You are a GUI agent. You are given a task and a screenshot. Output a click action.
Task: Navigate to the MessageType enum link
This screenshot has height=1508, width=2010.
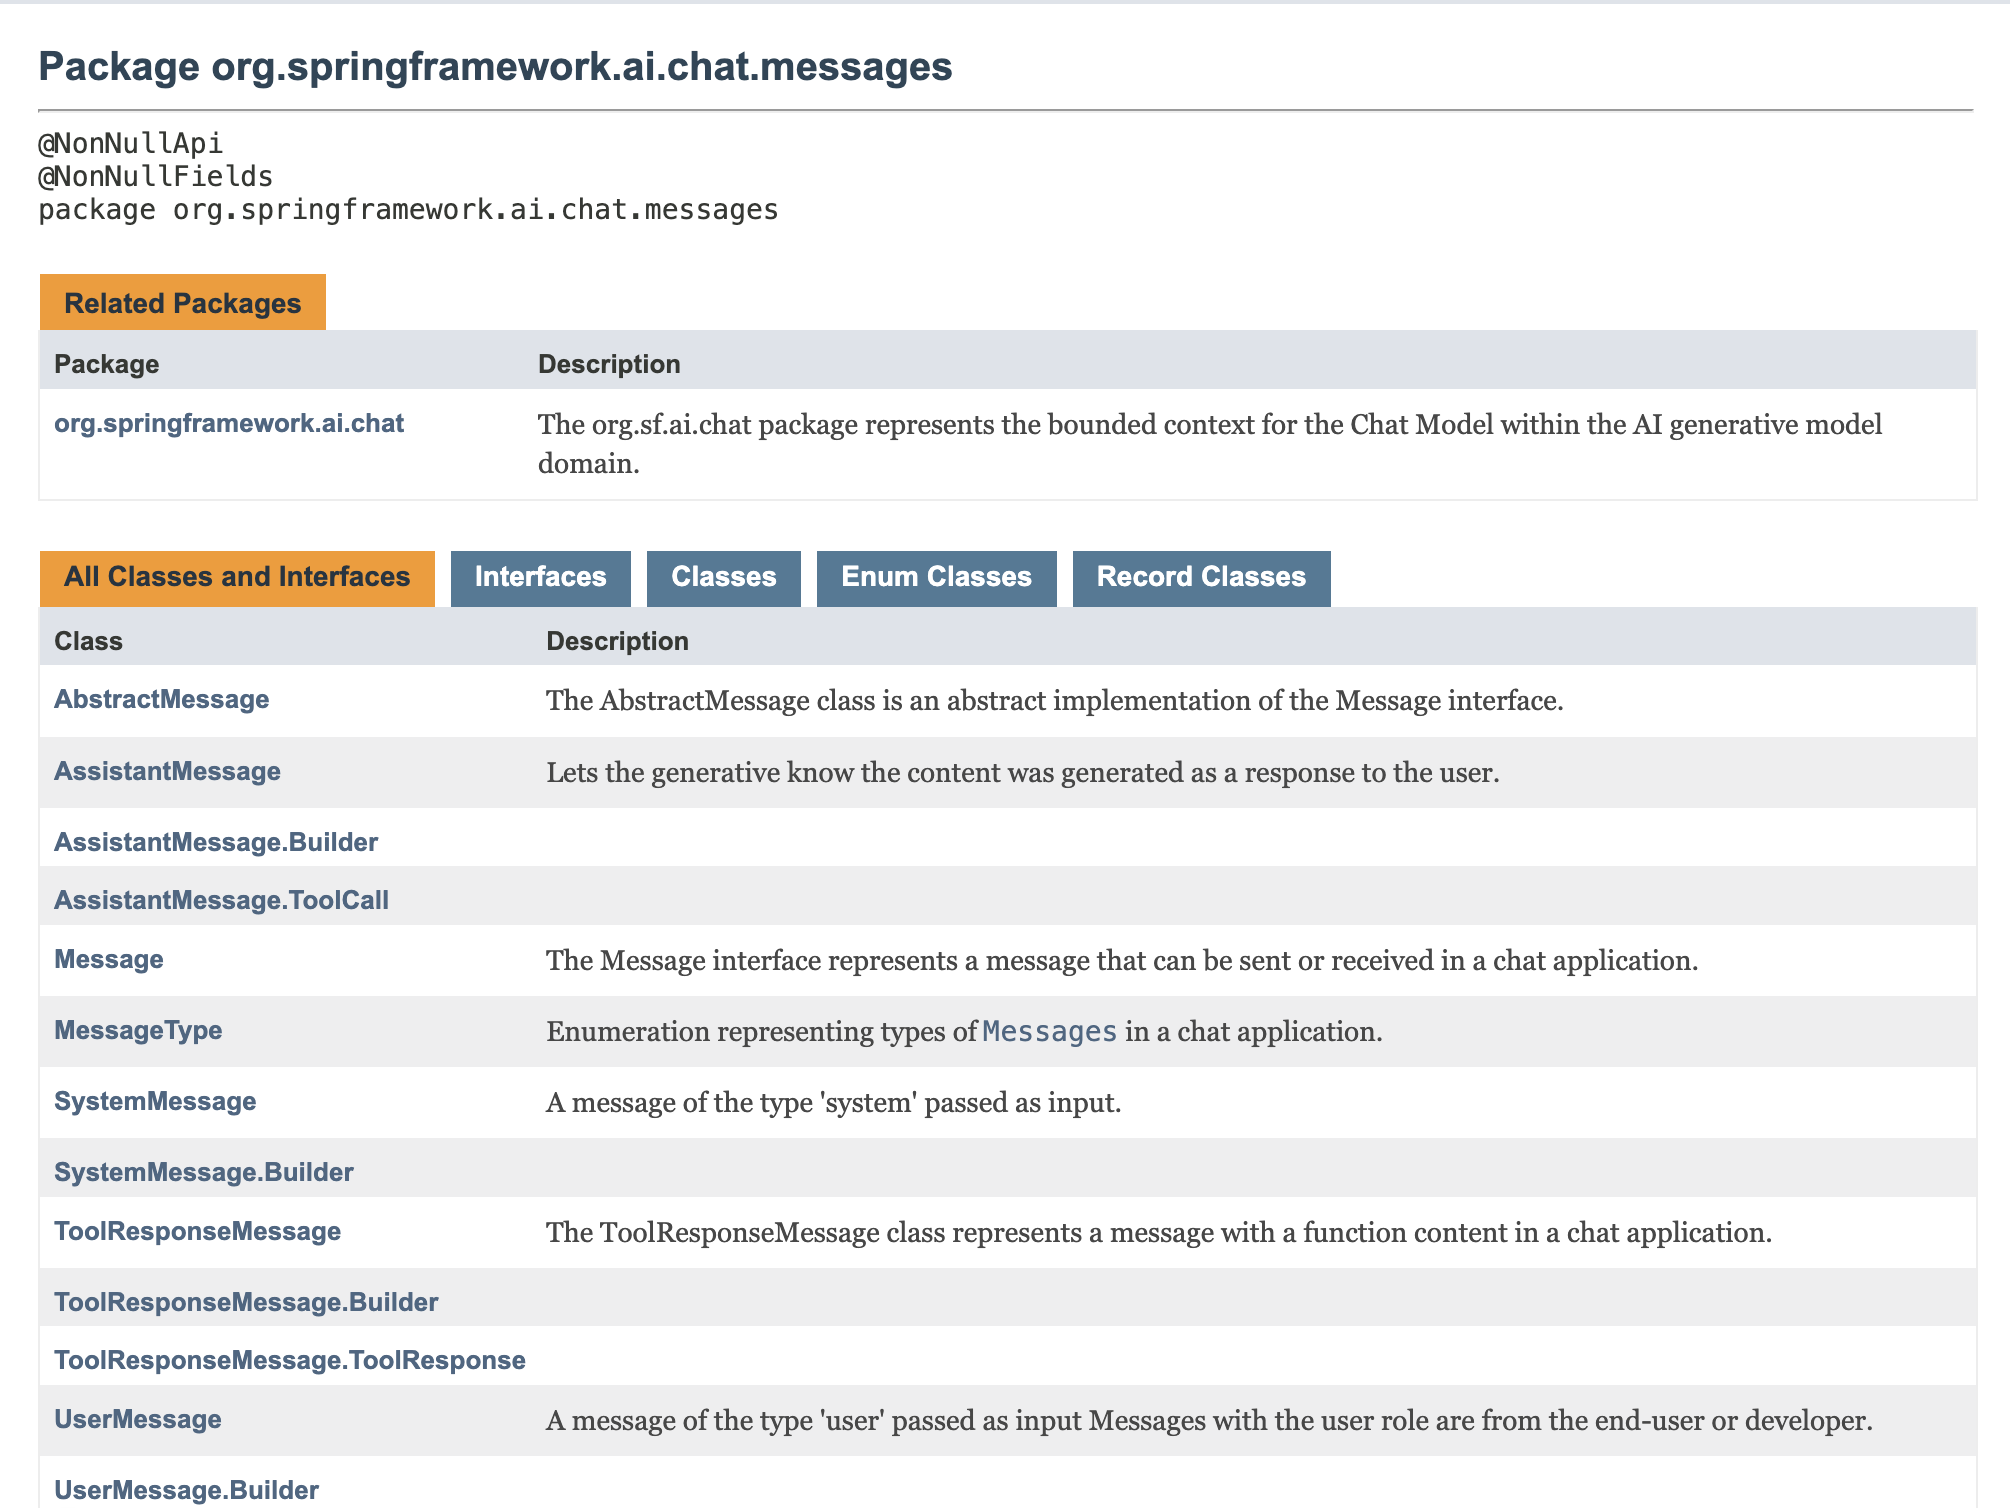[x=138, y=1030]
